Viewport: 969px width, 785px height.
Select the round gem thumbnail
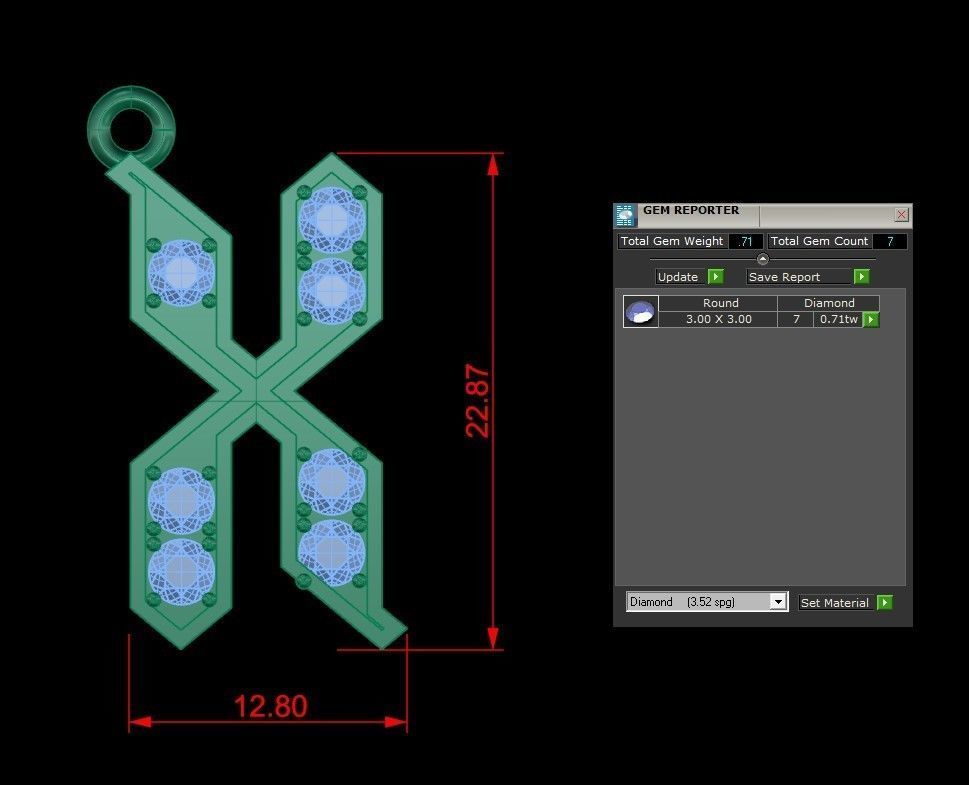click(x=640, y=312)
